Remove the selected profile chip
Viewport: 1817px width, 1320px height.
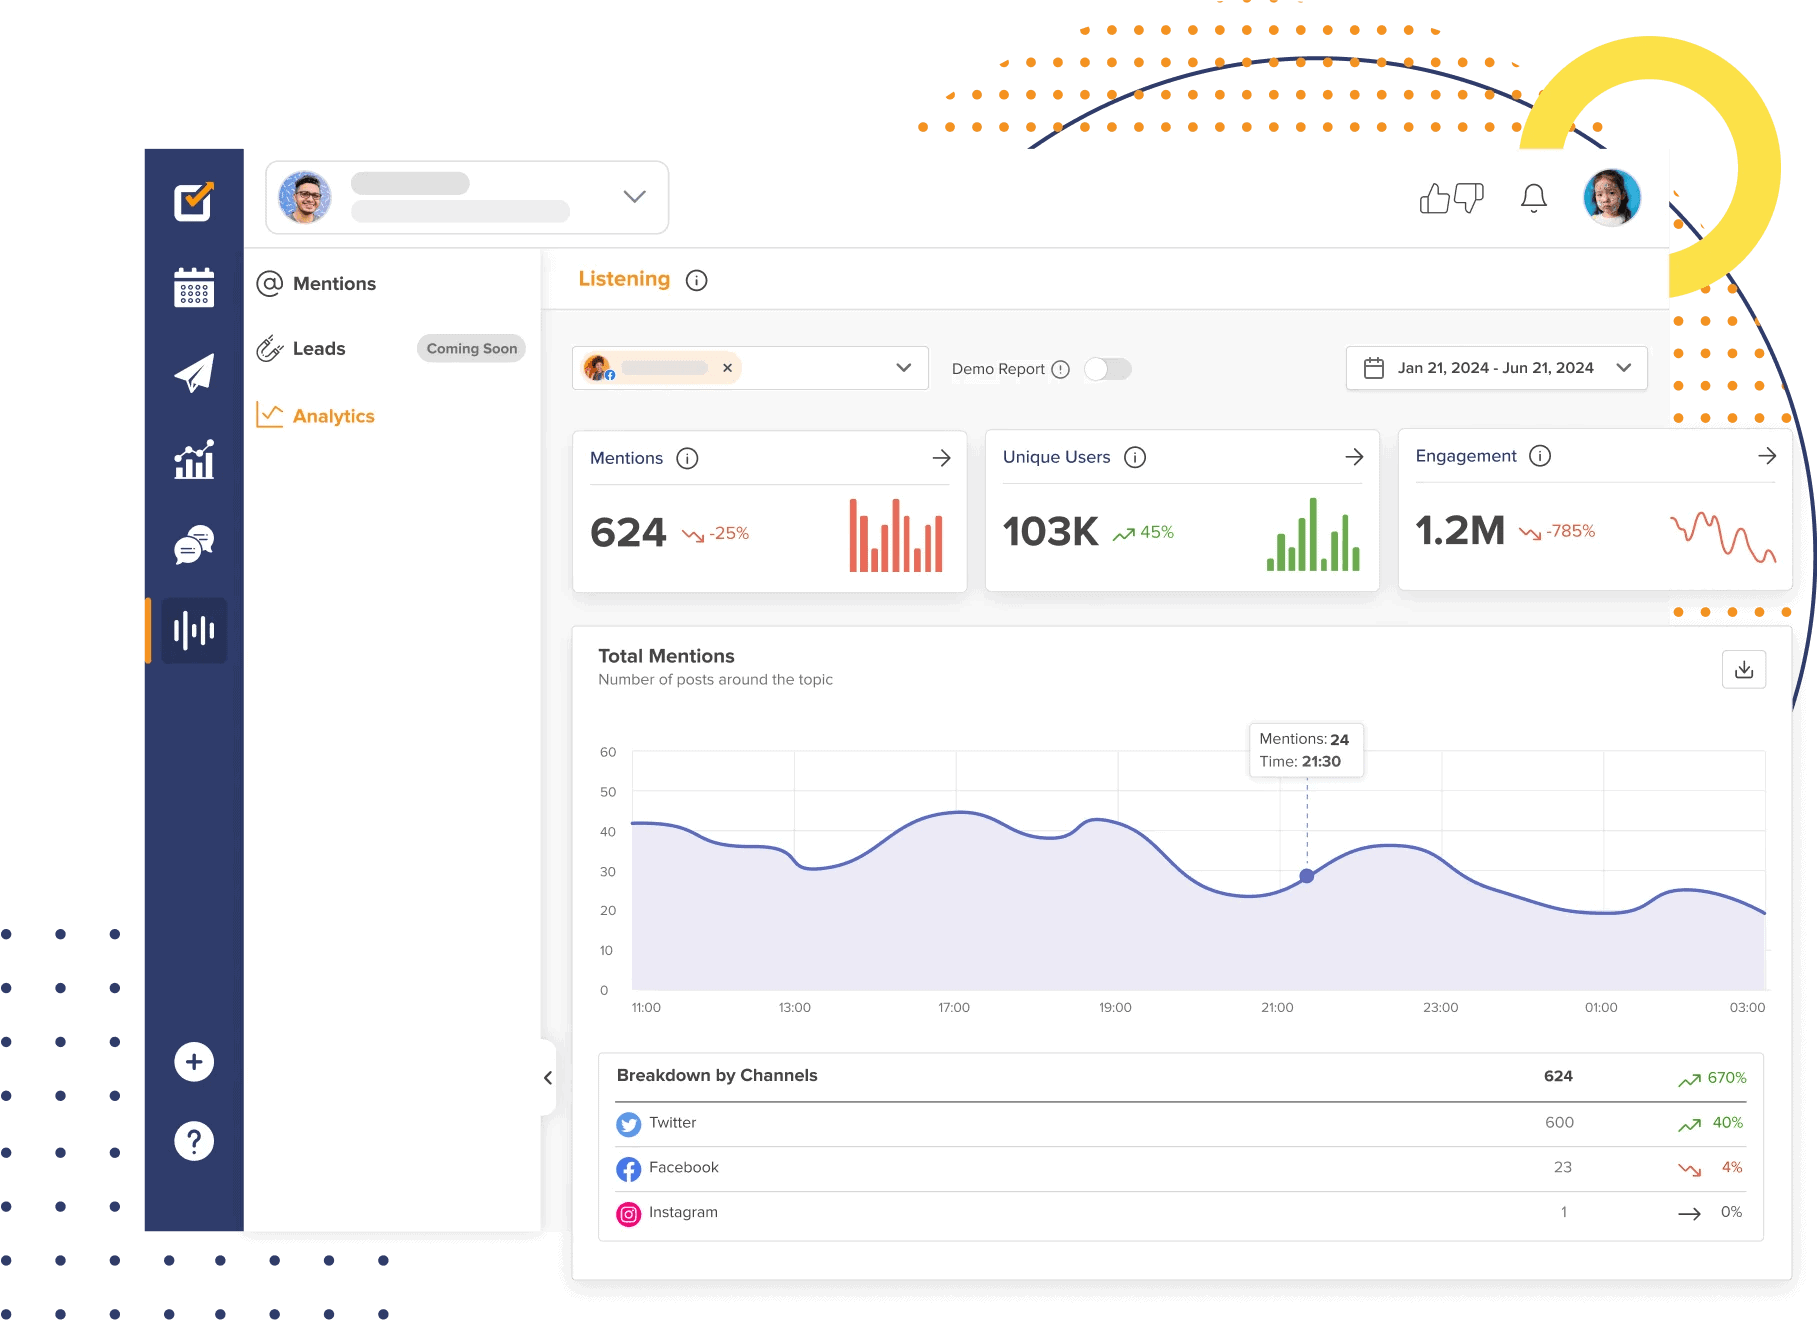click(x=727, y=368)
